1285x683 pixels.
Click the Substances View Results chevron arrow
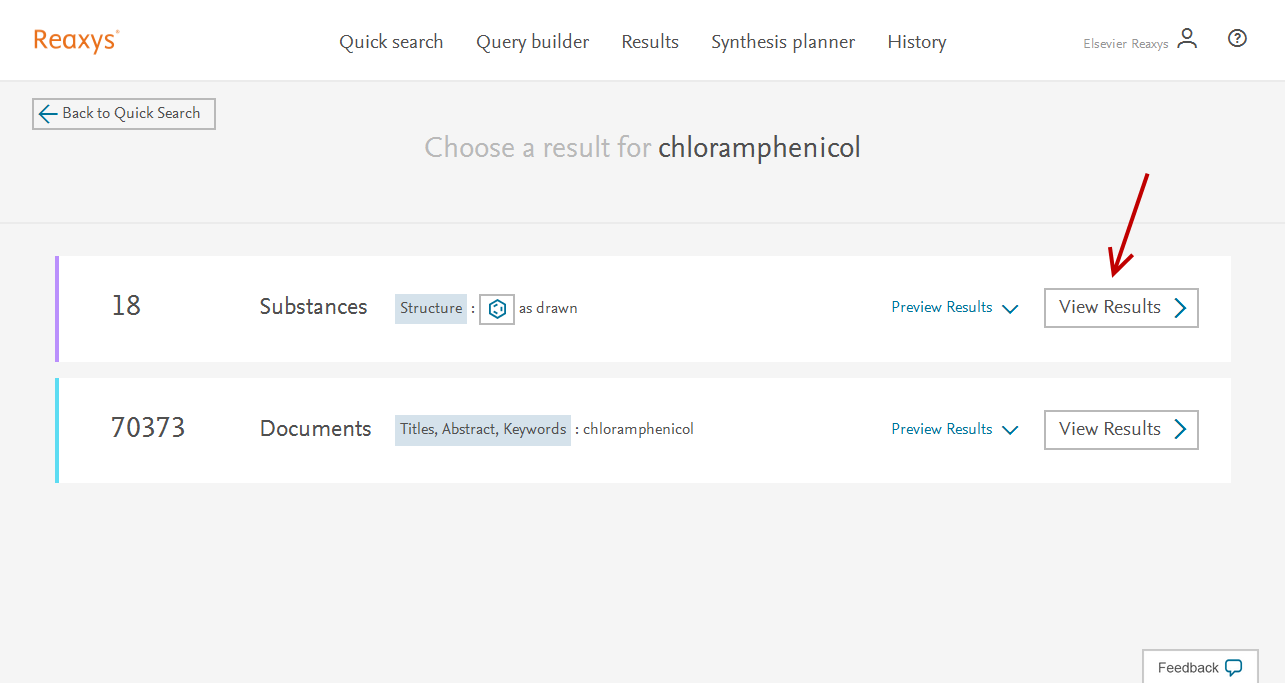(1180, 308)
